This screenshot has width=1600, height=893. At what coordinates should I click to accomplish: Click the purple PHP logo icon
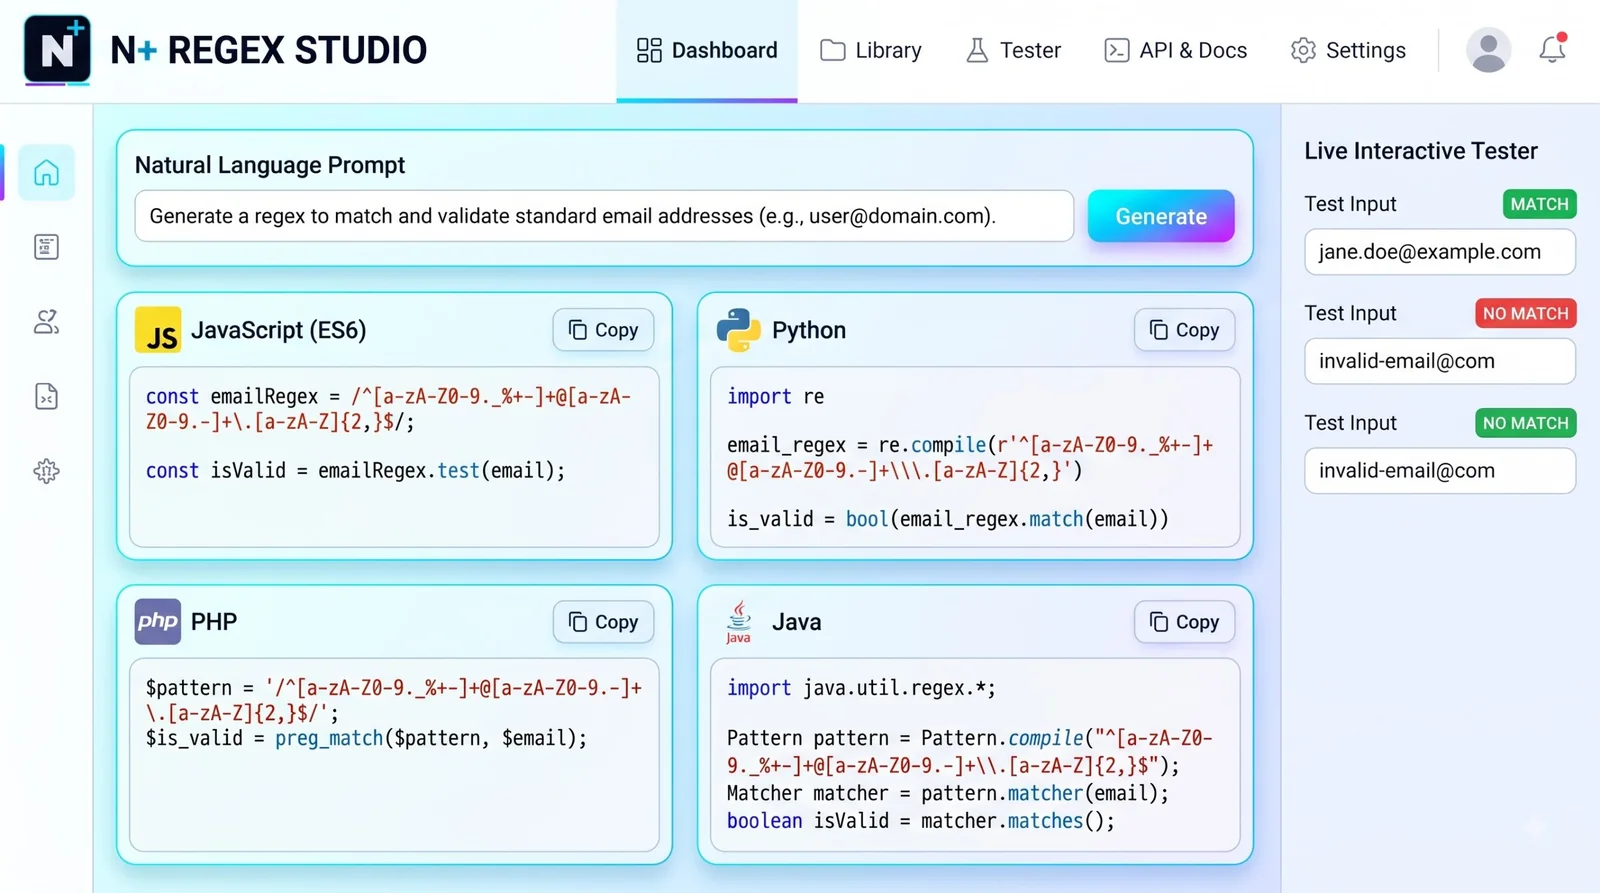pos(158,621)
